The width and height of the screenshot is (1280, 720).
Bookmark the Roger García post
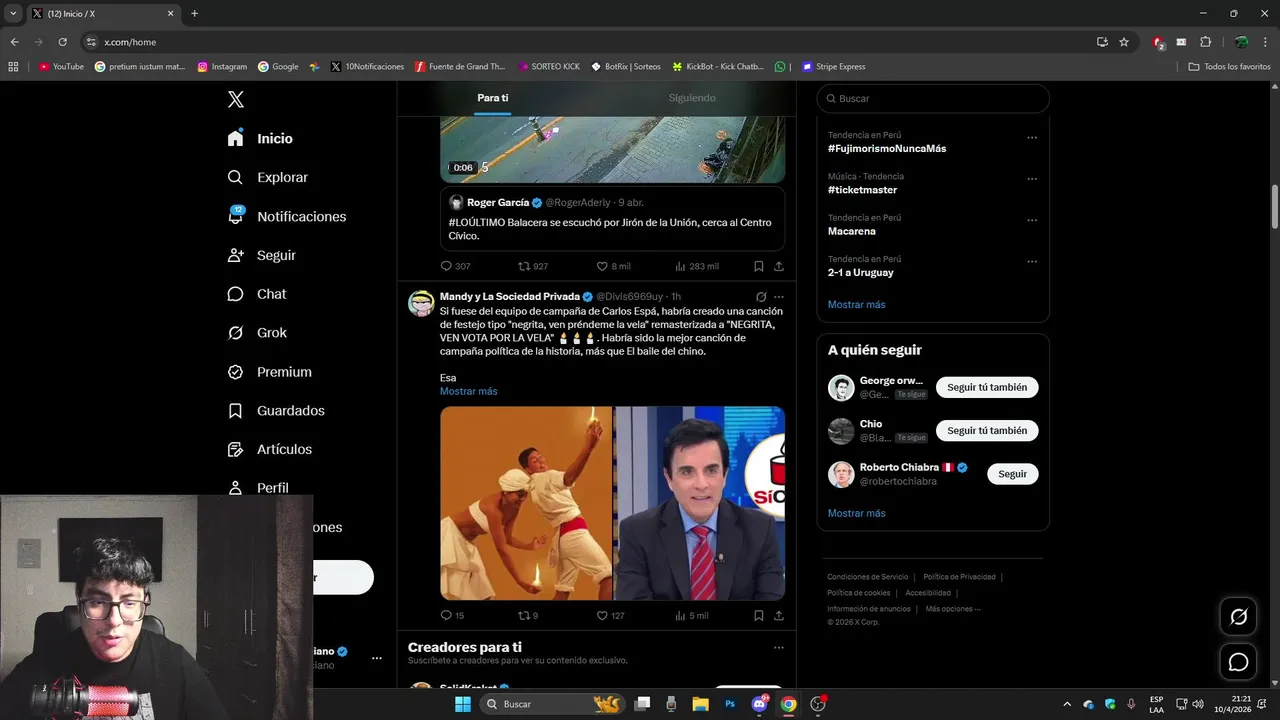coord(759,266)
